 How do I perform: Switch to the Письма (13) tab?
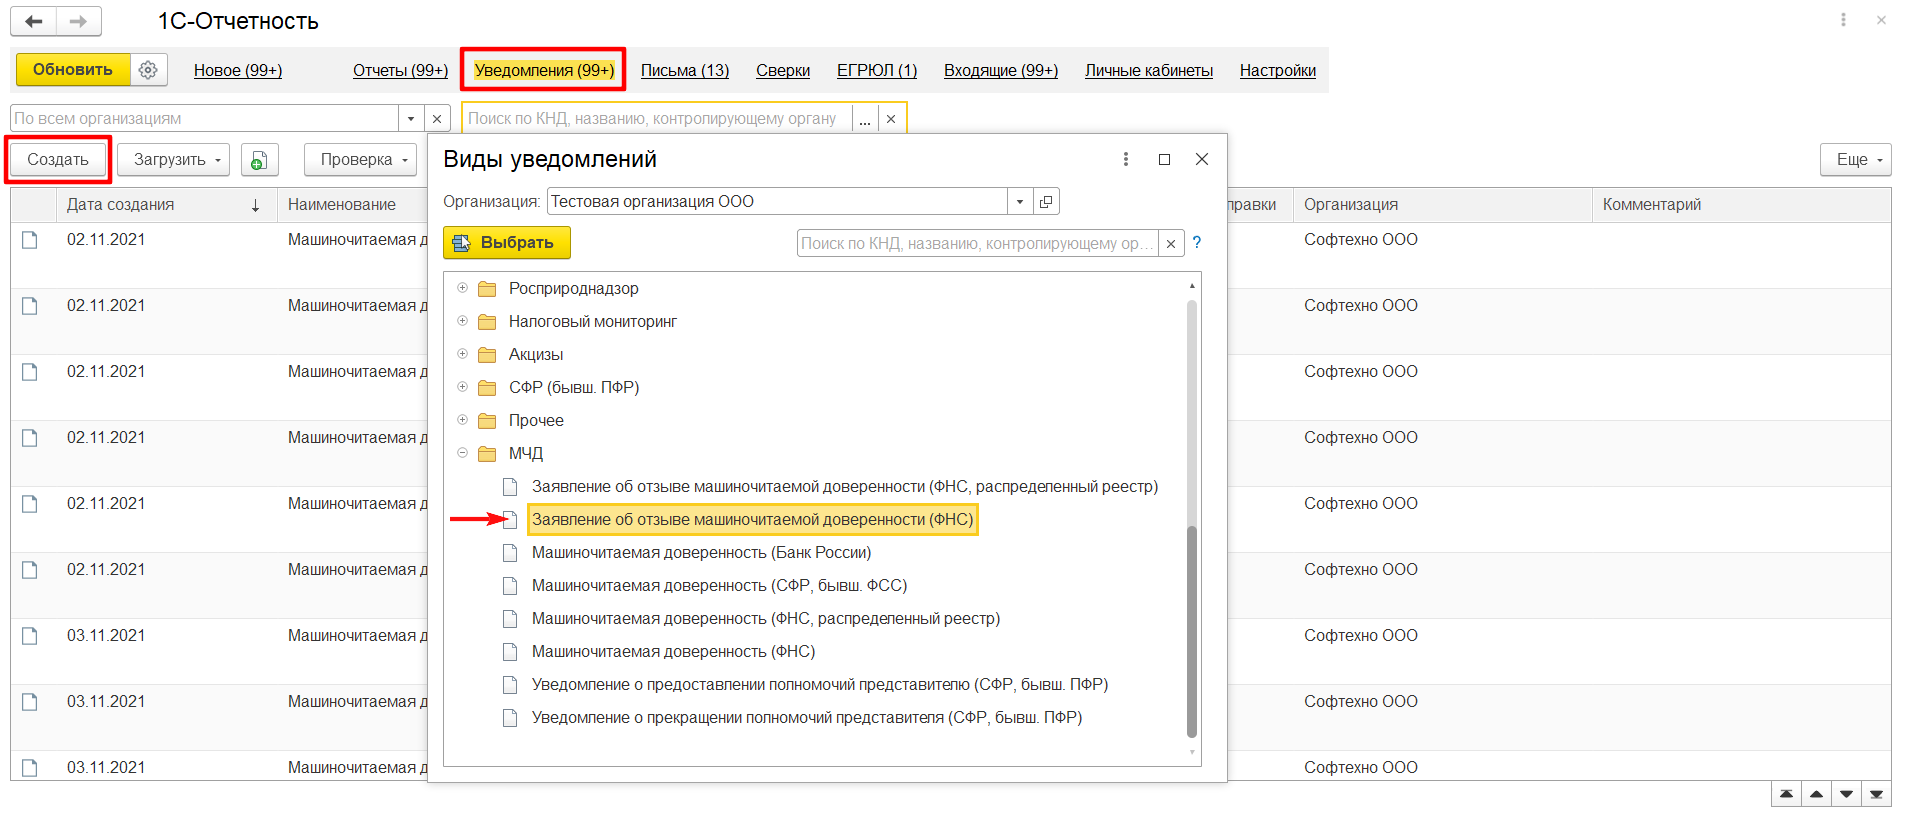point(685,70)
